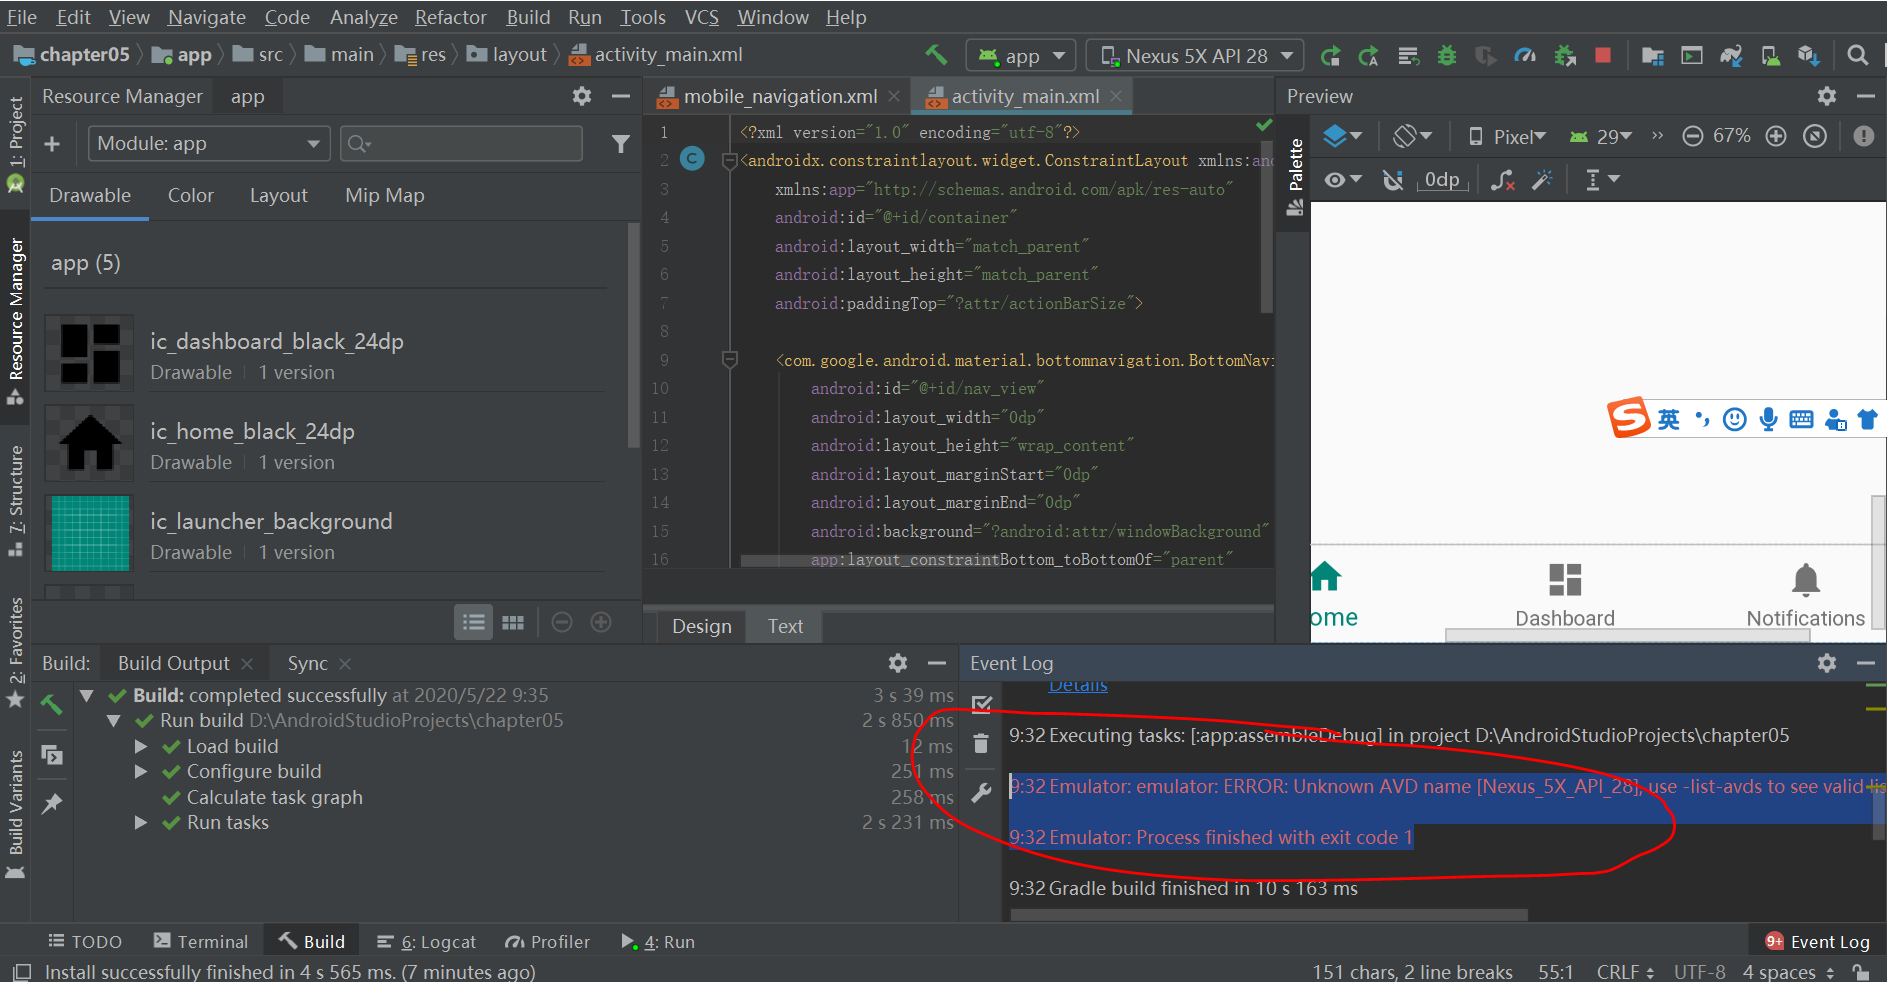This screenshot has height=982, width=1887.
Task: Click Zoom to Fit Screen icon in Preview
Action: point(1815,136)
